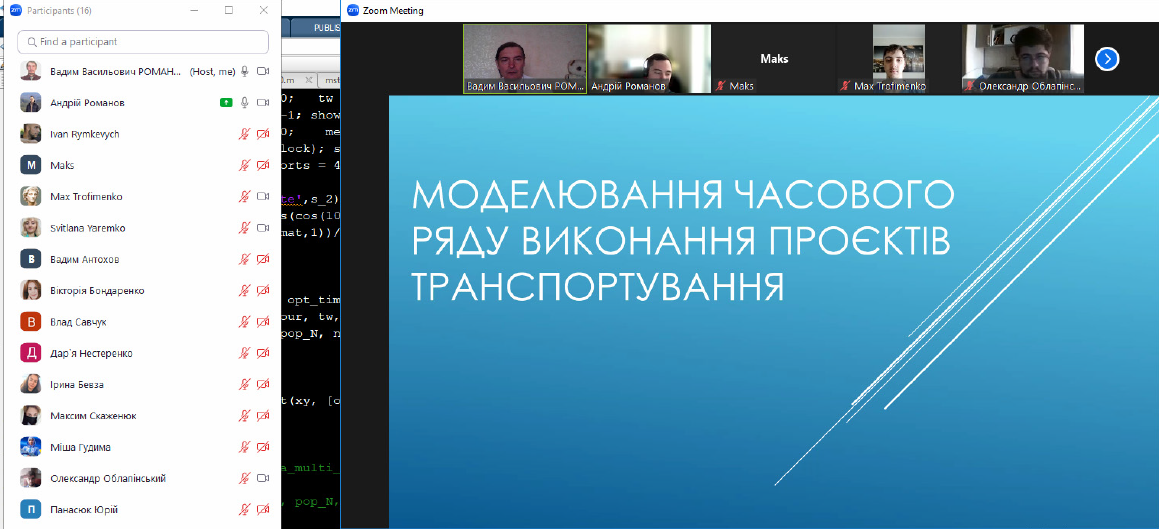Click the Find a participant search field
1159x529 pixels.
(143, 42)
